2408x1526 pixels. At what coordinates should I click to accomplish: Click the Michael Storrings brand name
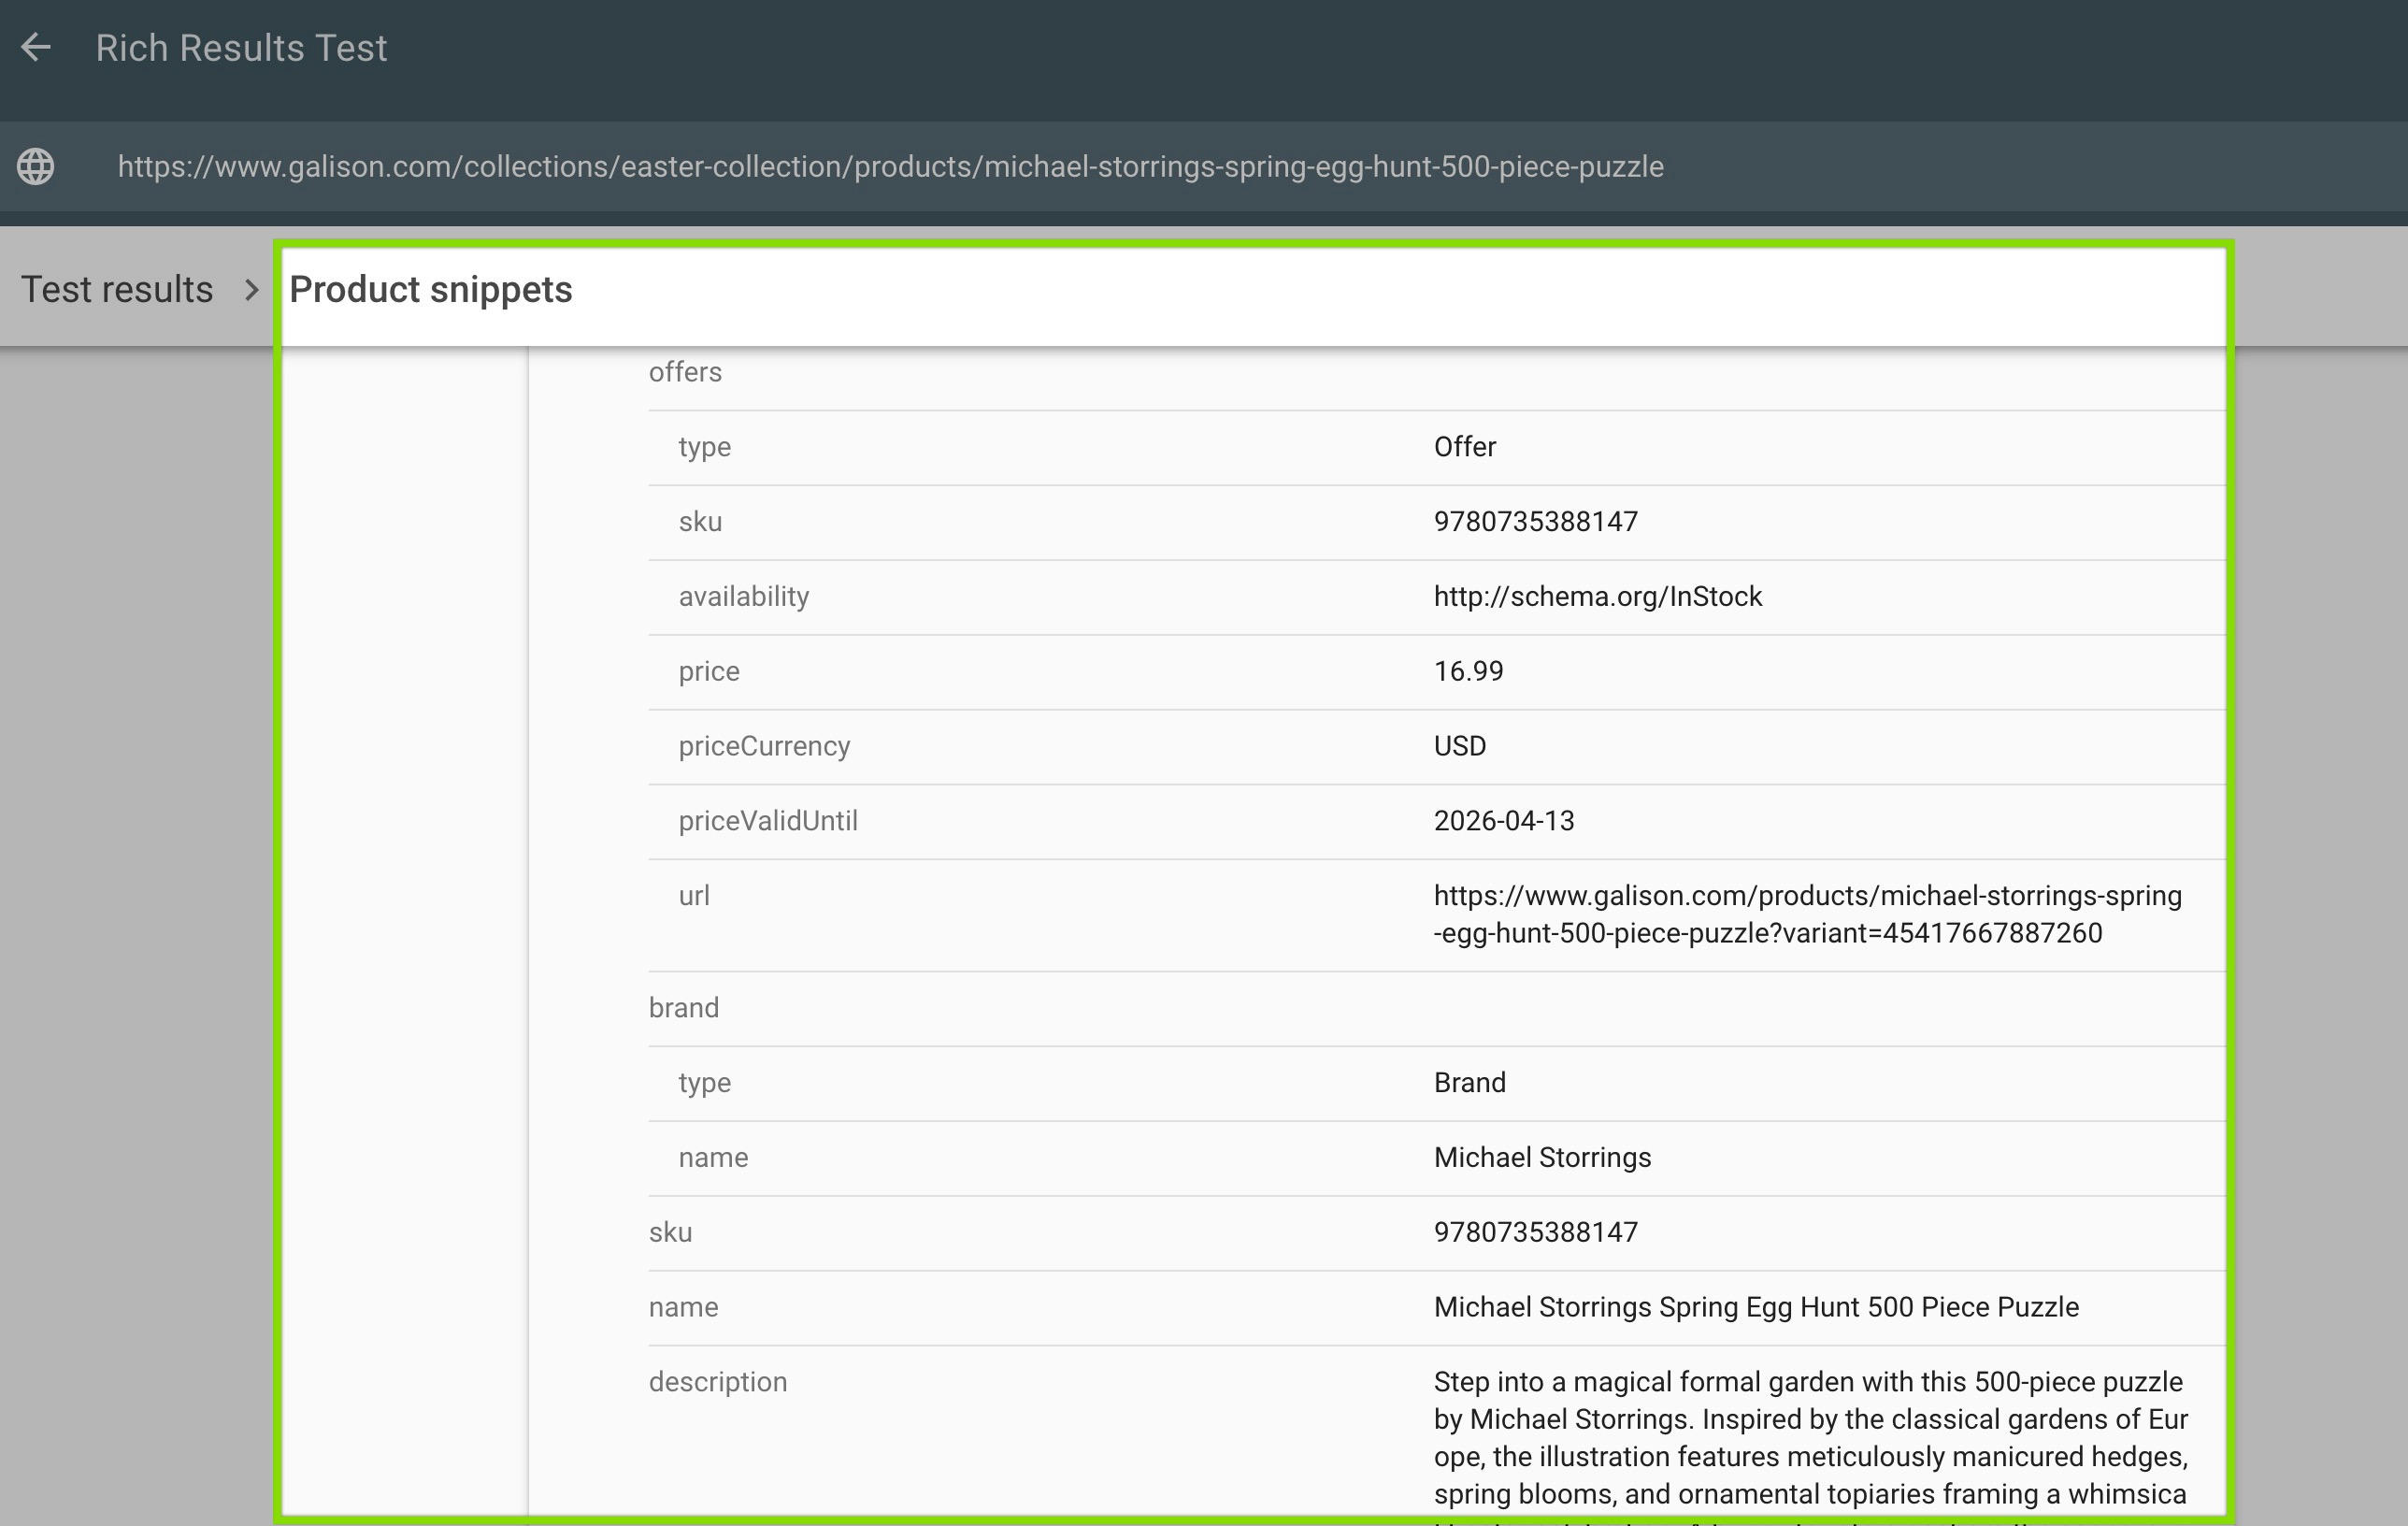point(1543,1158)
